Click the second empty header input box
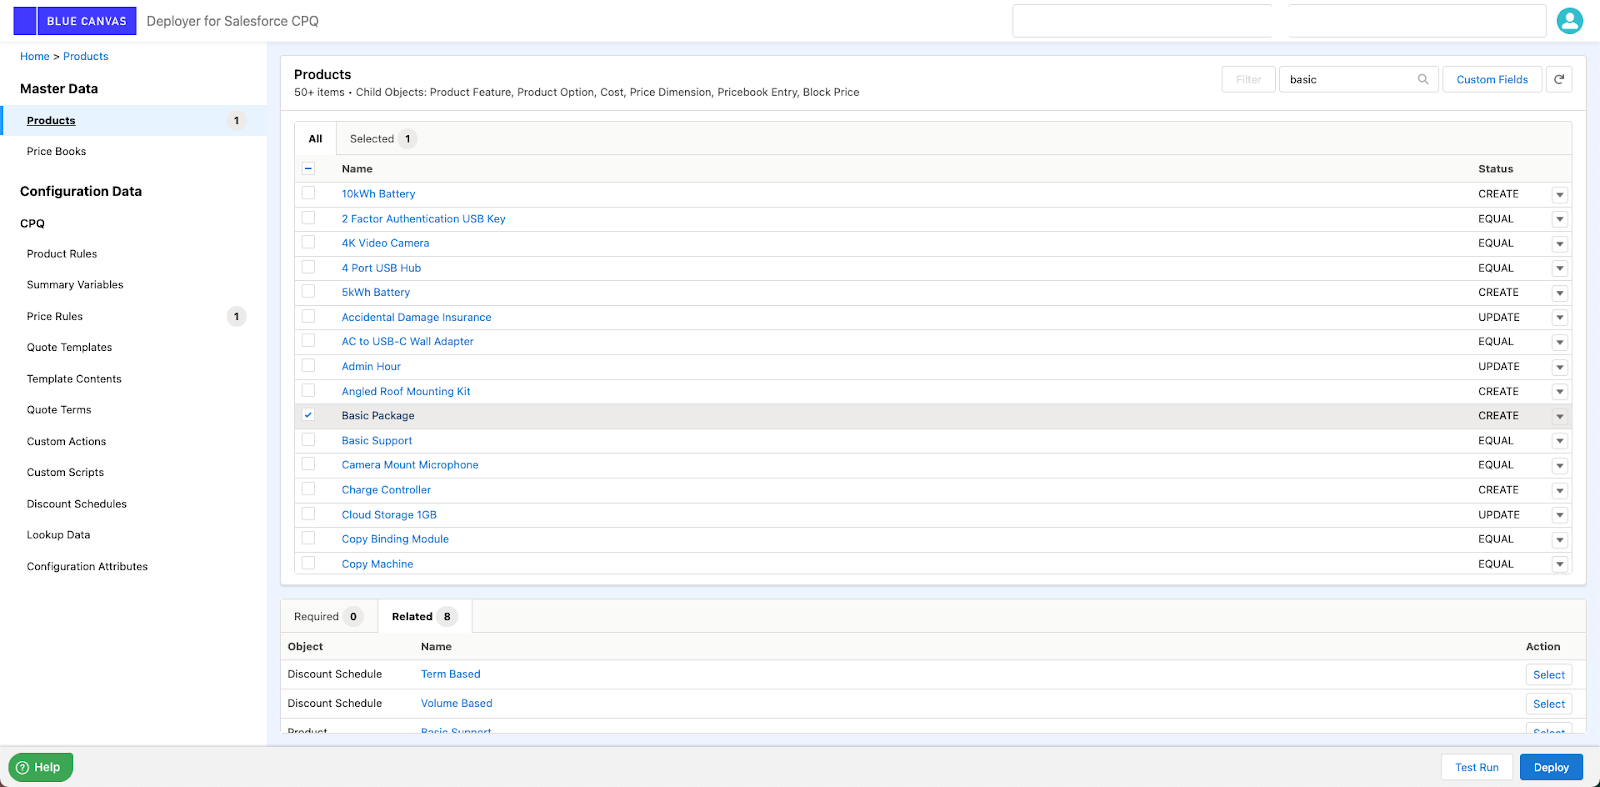The image size is (1600, 787). tap(1417, 21)
